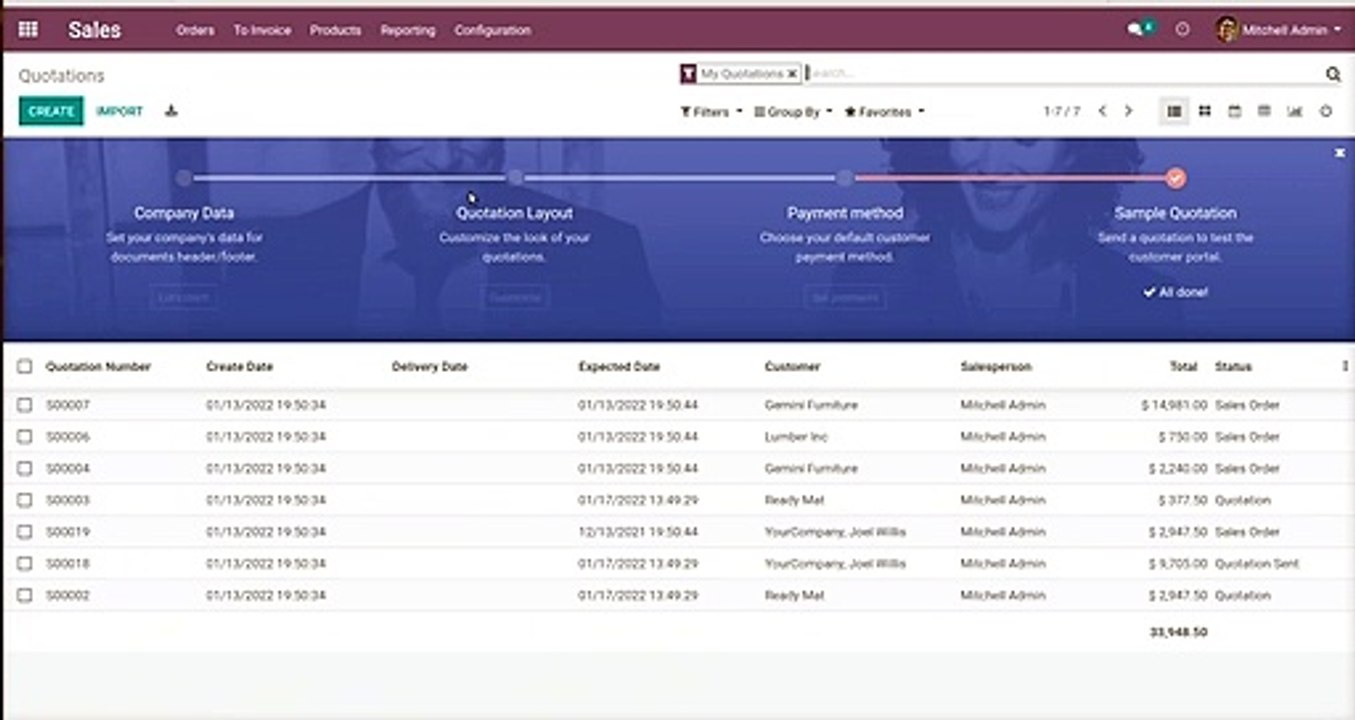
Task: Sort by Delivery Date column
Action: tap(429, 367)
